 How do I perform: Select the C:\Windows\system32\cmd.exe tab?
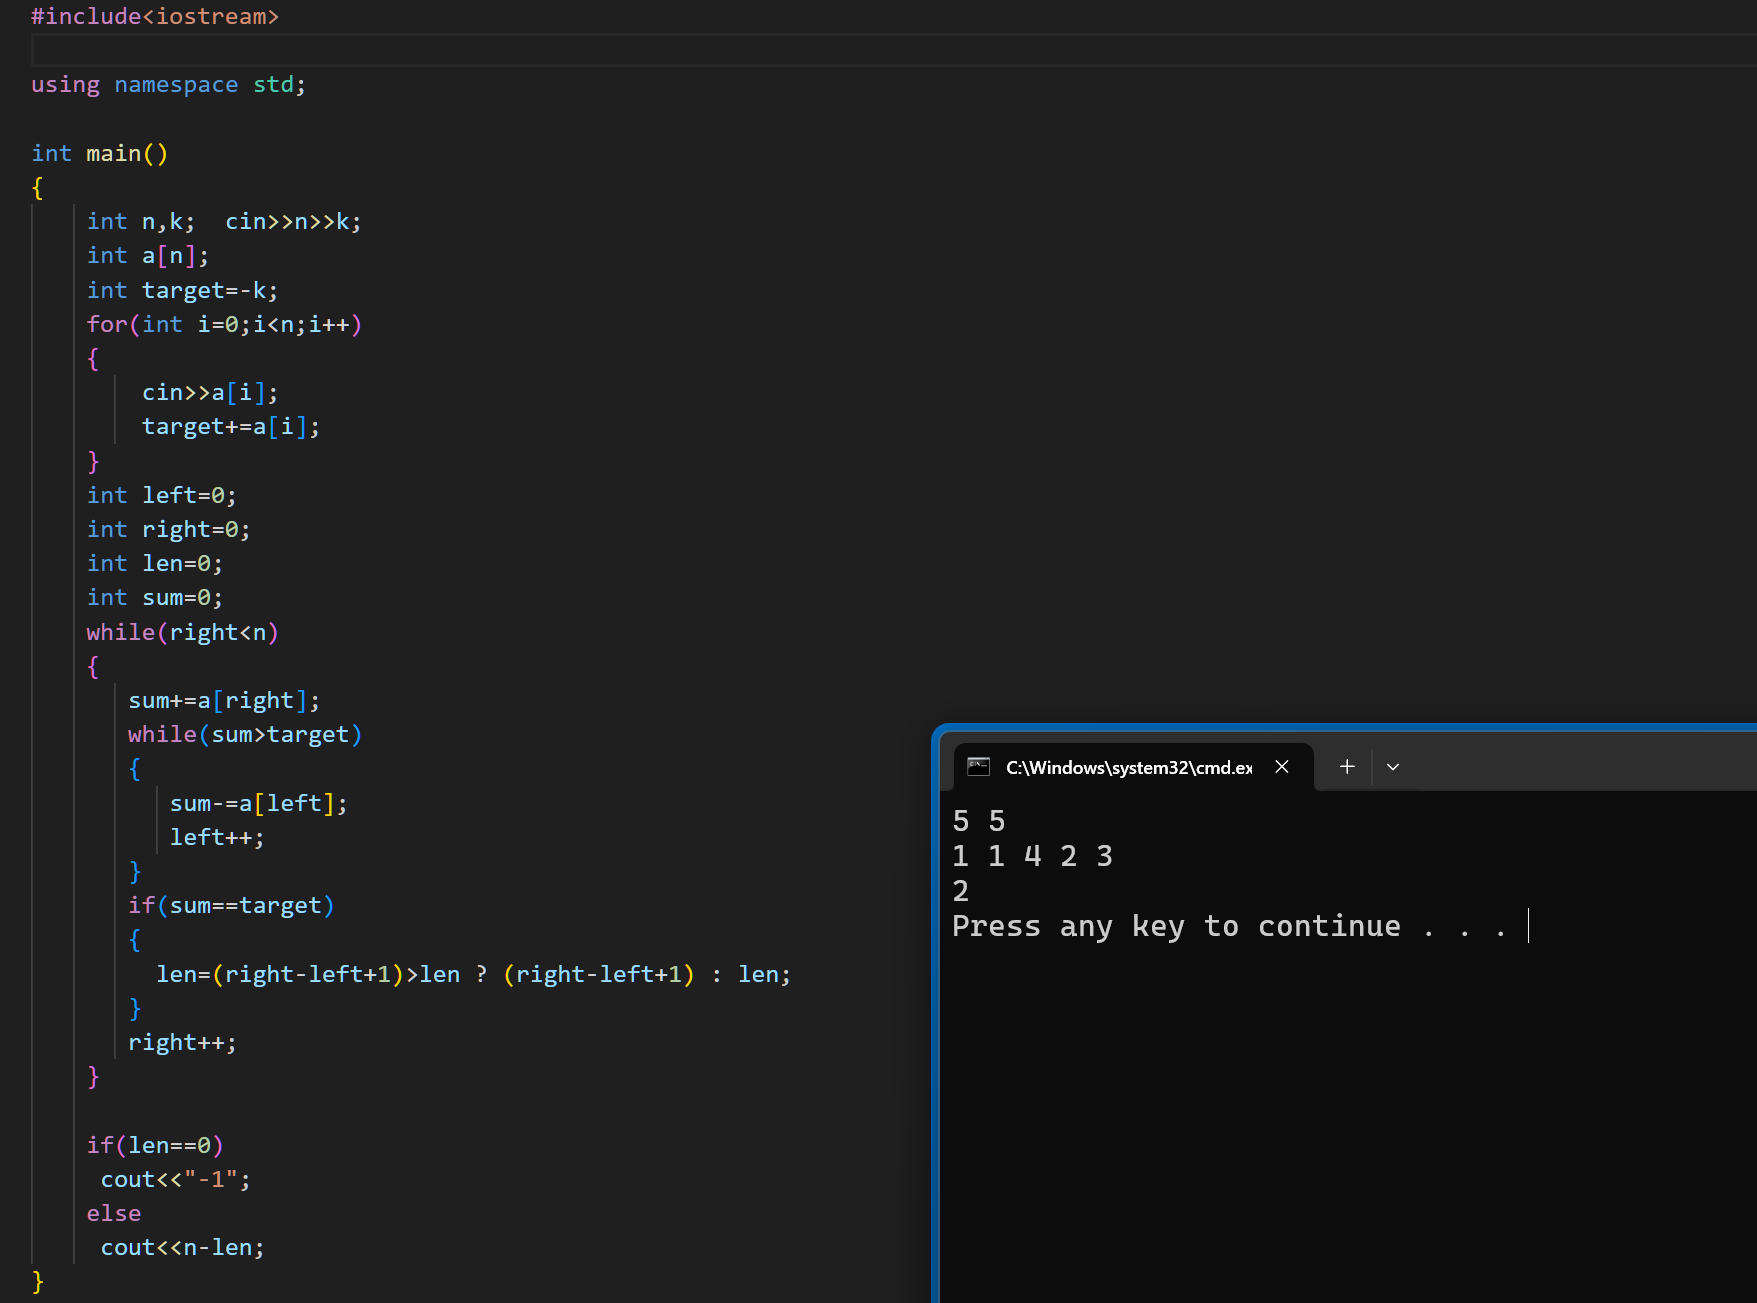coord(1133,767)
